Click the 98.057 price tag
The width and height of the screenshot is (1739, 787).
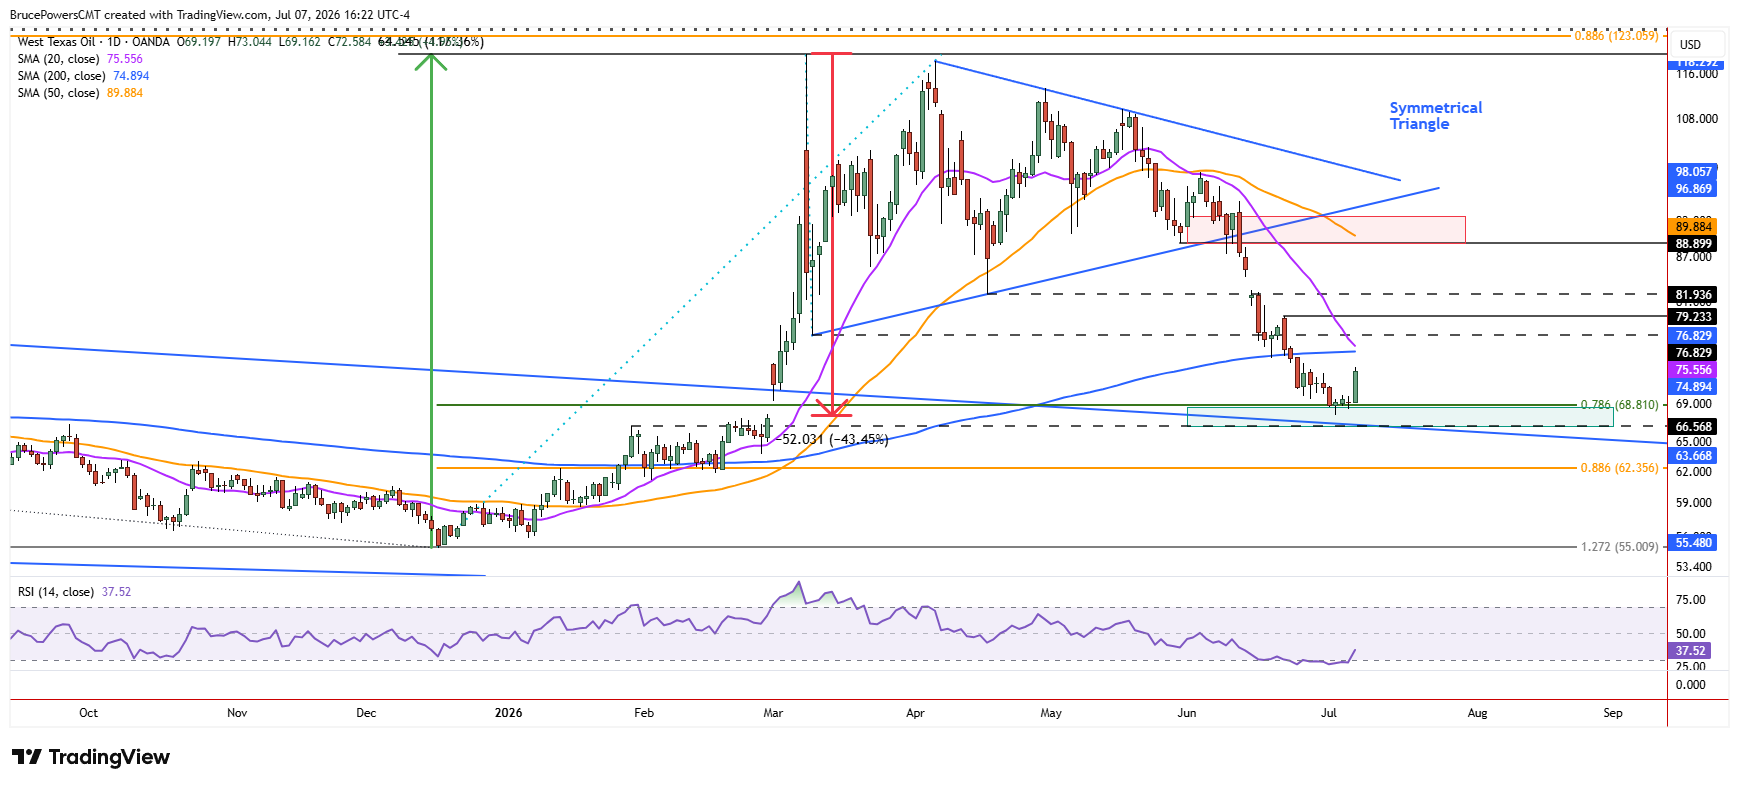(1694, 172)
